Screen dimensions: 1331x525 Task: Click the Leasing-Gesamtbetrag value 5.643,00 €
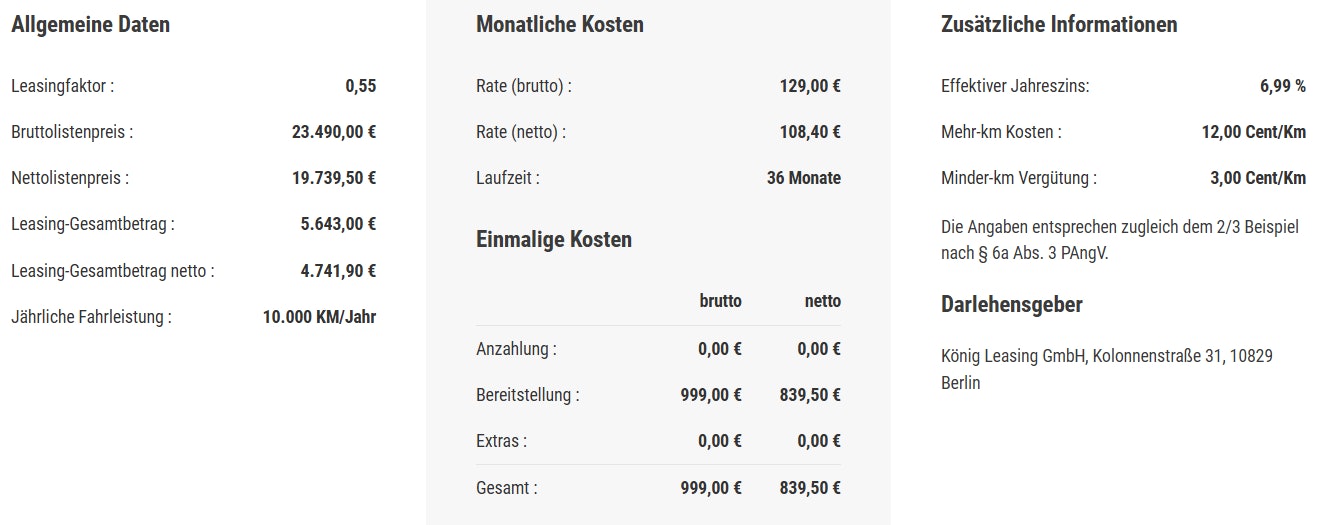coord(338,224)
